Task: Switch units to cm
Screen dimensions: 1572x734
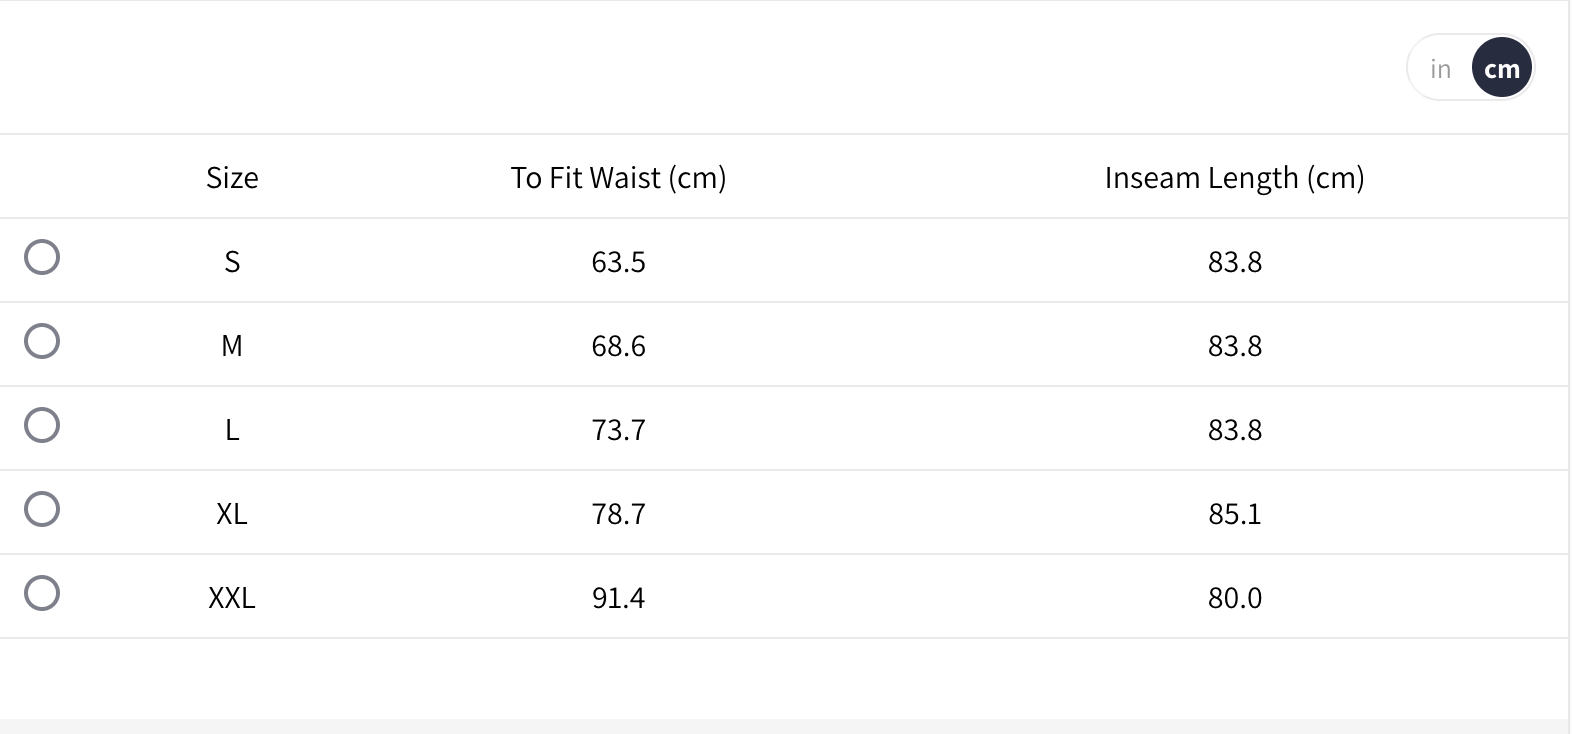Action: (x=1501, y=69)
